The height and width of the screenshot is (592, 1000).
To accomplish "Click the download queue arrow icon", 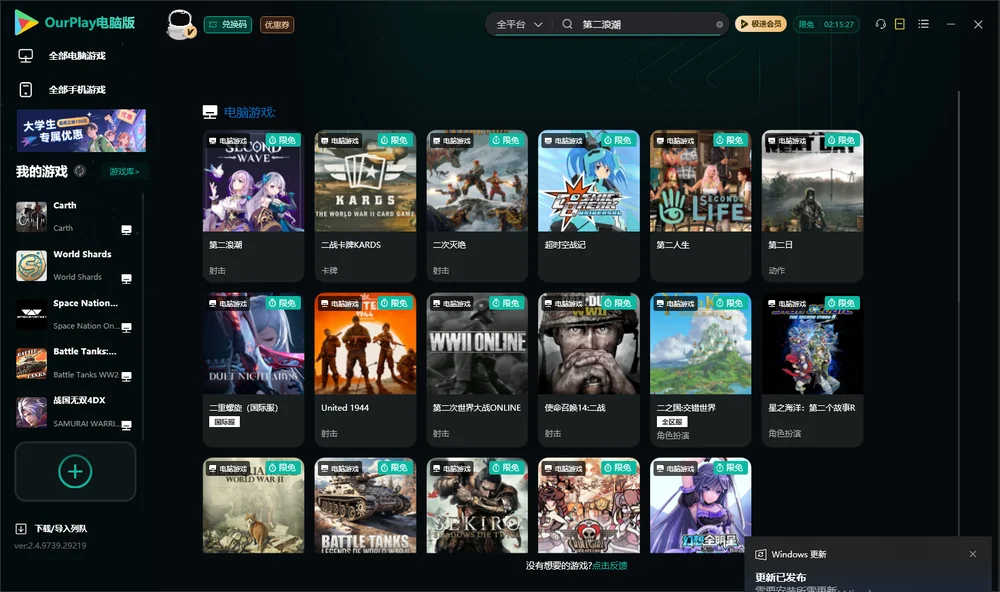I will pos(21,529).
